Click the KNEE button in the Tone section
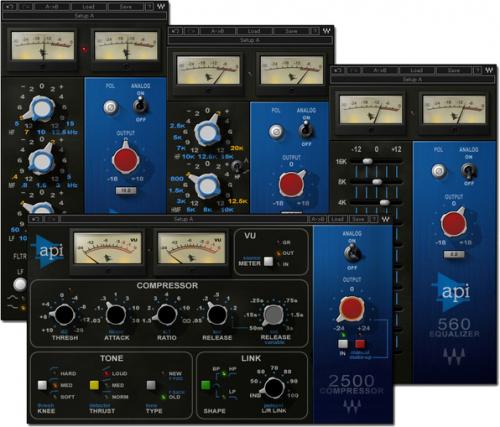 [42, 385]
